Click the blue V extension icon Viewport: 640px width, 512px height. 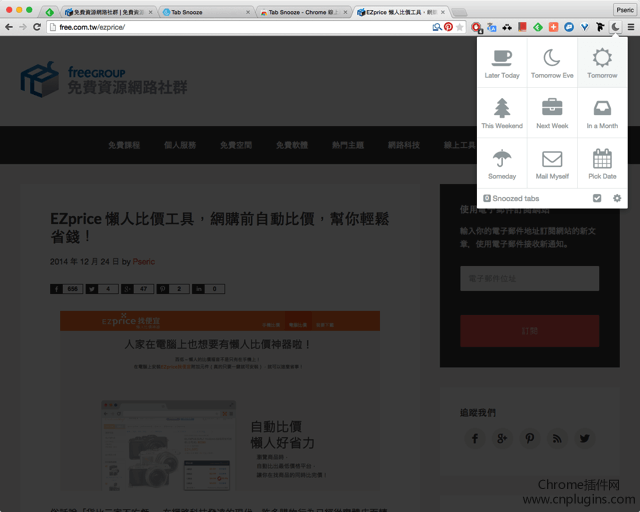(584, 27)
